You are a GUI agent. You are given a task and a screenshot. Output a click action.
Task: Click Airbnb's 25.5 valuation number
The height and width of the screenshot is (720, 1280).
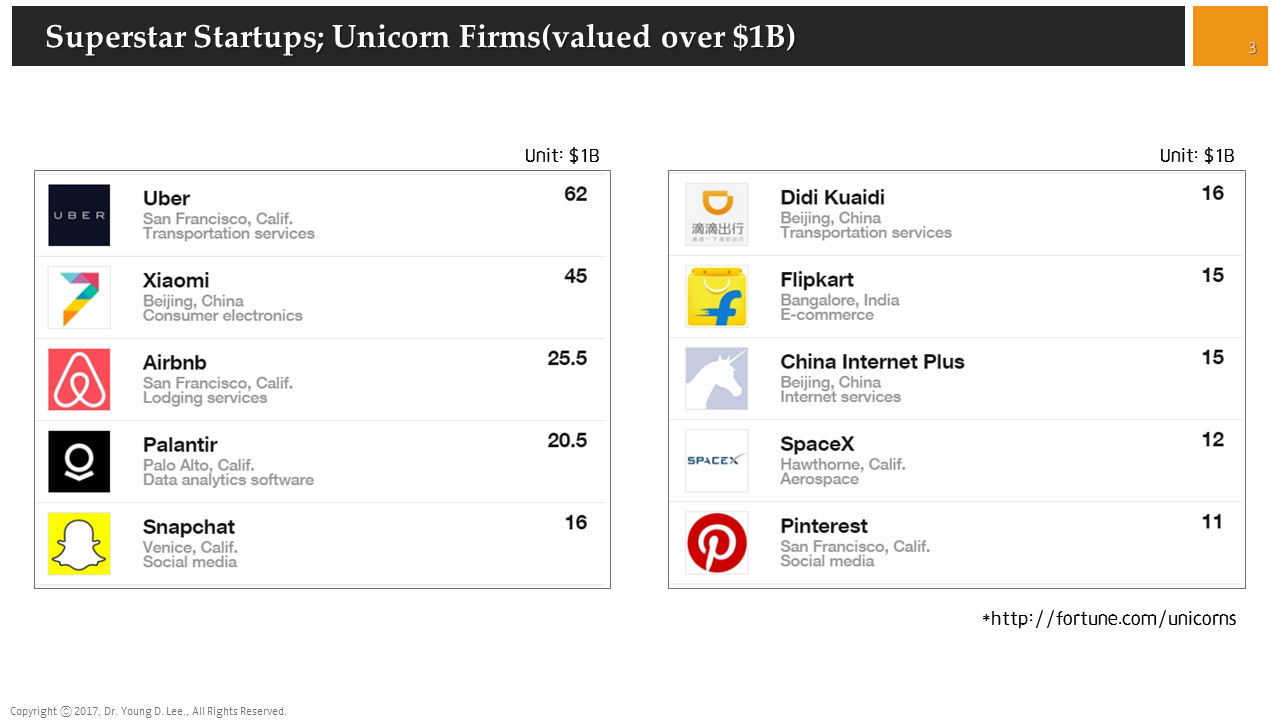(x=567, y=358)
